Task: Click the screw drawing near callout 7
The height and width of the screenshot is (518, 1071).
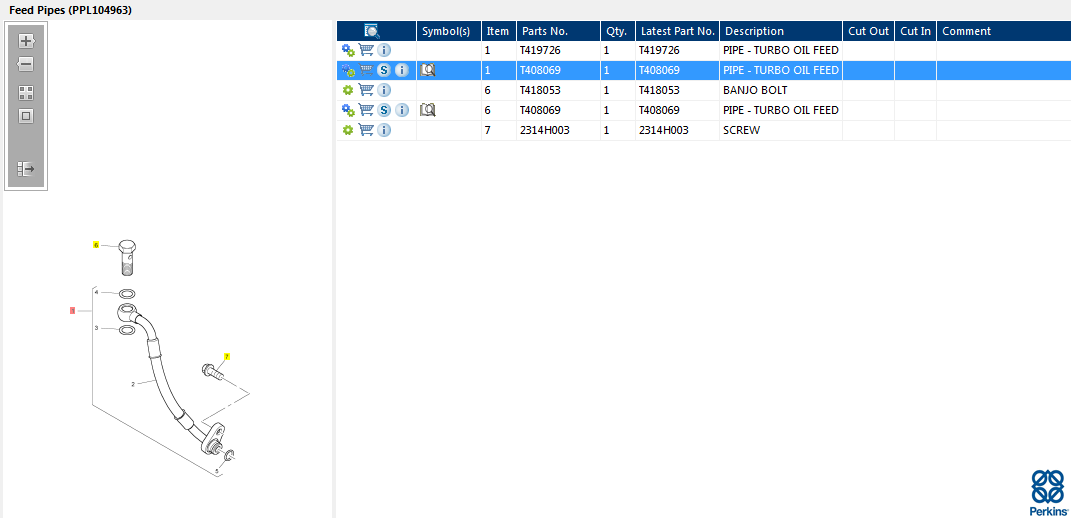Action: click(x=213, y=372)
